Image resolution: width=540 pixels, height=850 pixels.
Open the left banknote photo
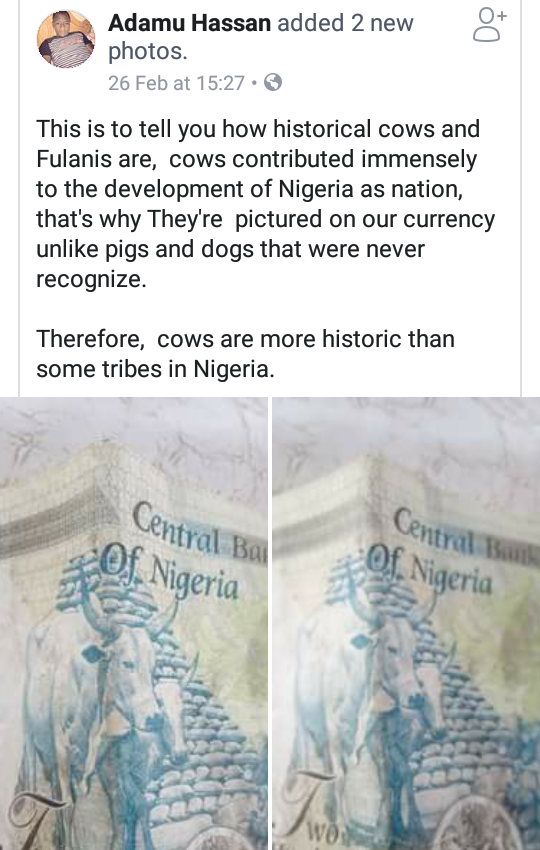pos(133,623)
